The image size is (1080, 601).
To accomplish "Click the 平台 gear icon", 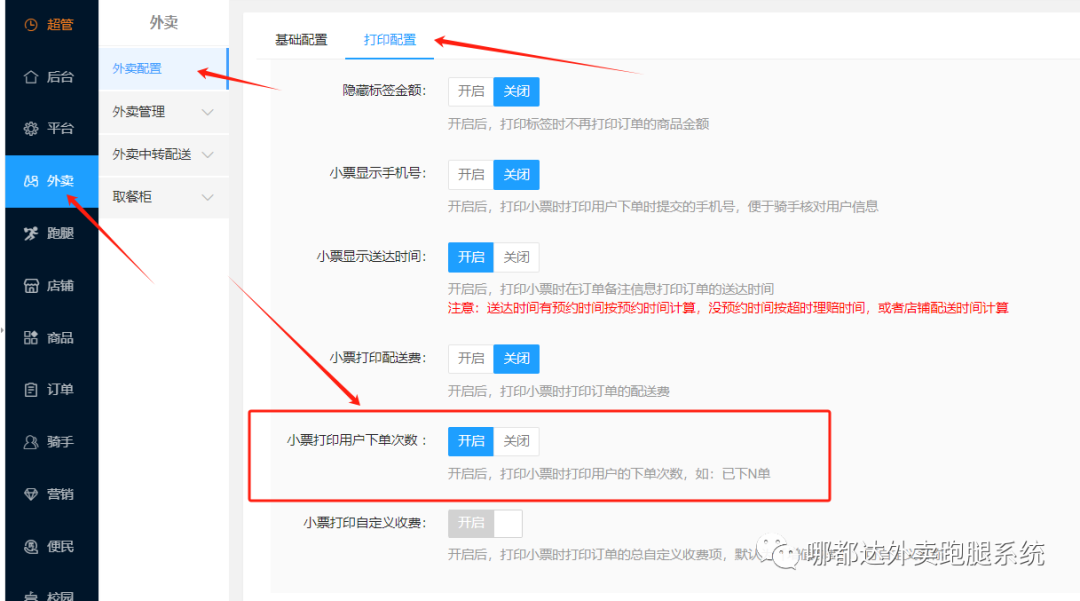I will point(31,129).
